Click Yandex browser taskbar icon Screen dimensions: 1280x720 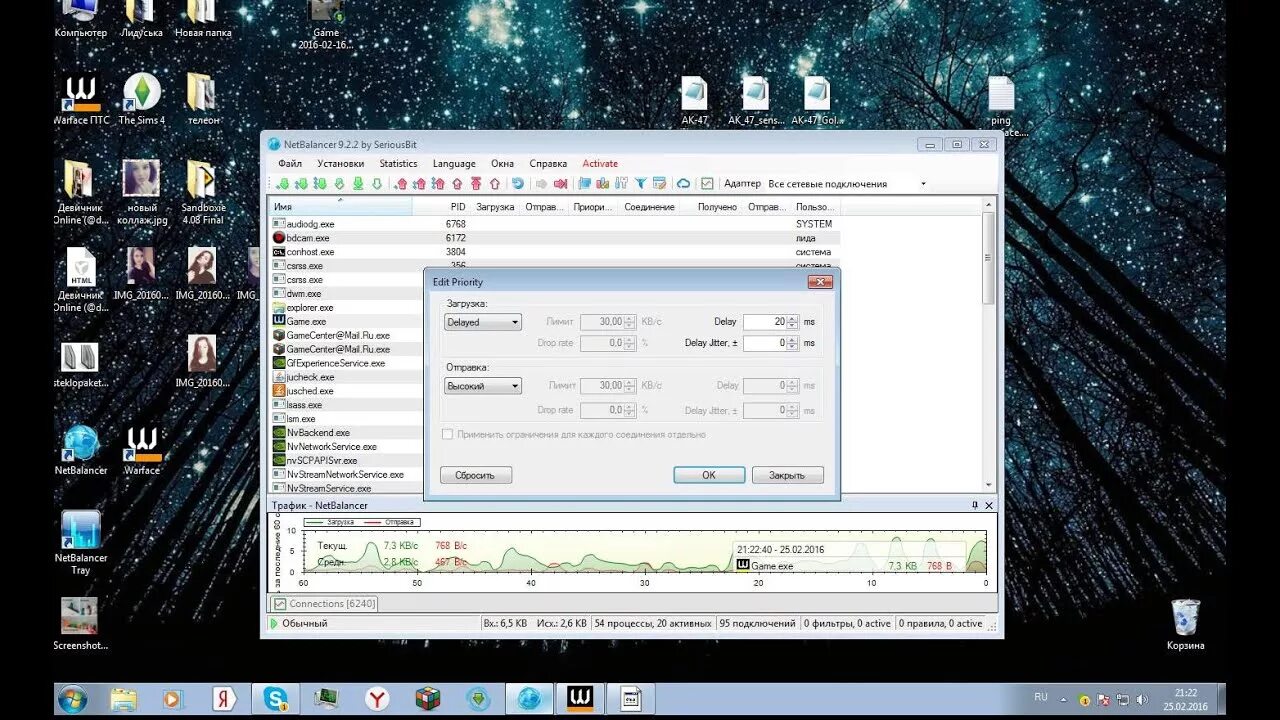pyautogui.click(x=377, y=698)
